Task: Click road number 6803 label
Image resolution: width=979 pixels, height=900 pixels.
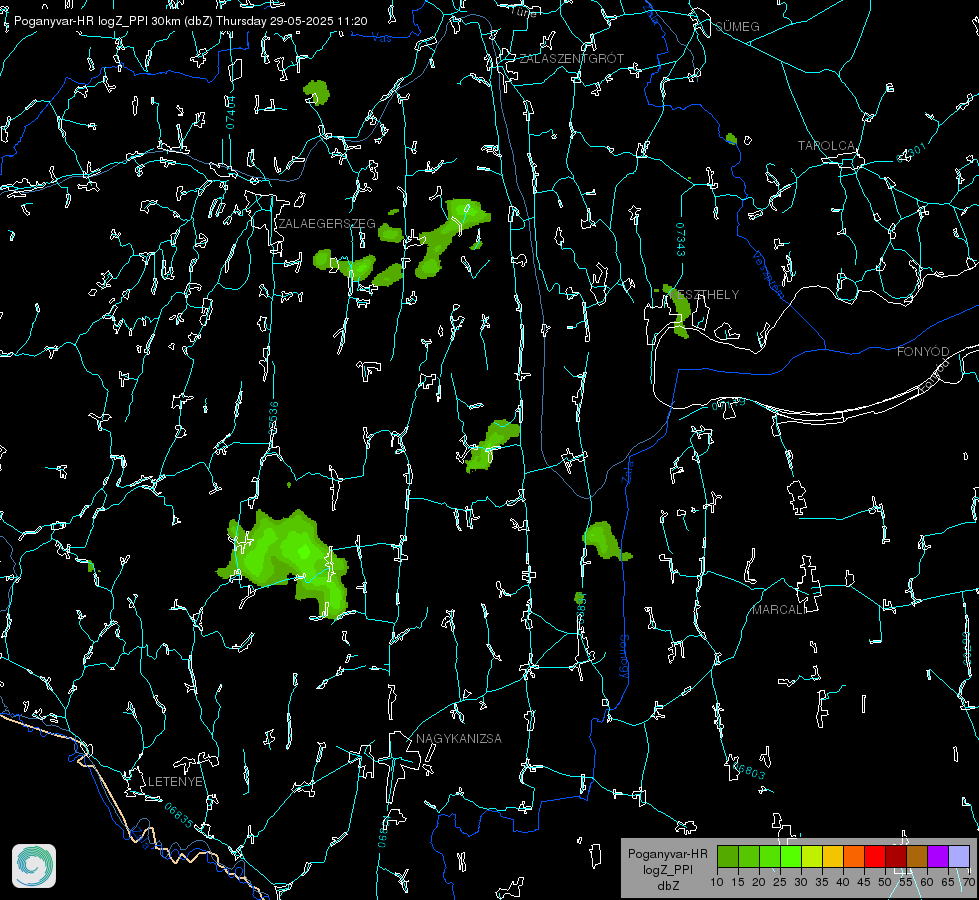Action: [750, 772]
